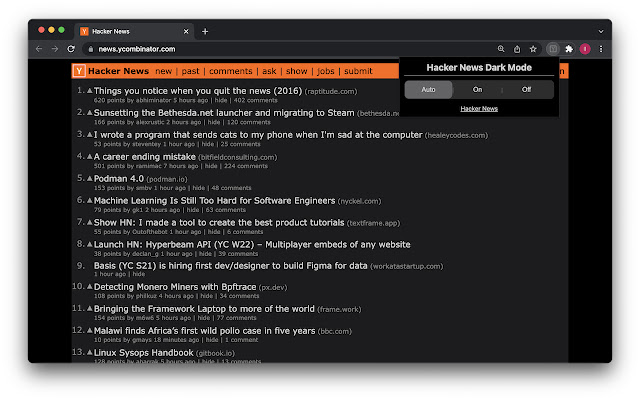The image size is (640, 400).
Task: Open the 'show' section
Action: click(296, 71)
